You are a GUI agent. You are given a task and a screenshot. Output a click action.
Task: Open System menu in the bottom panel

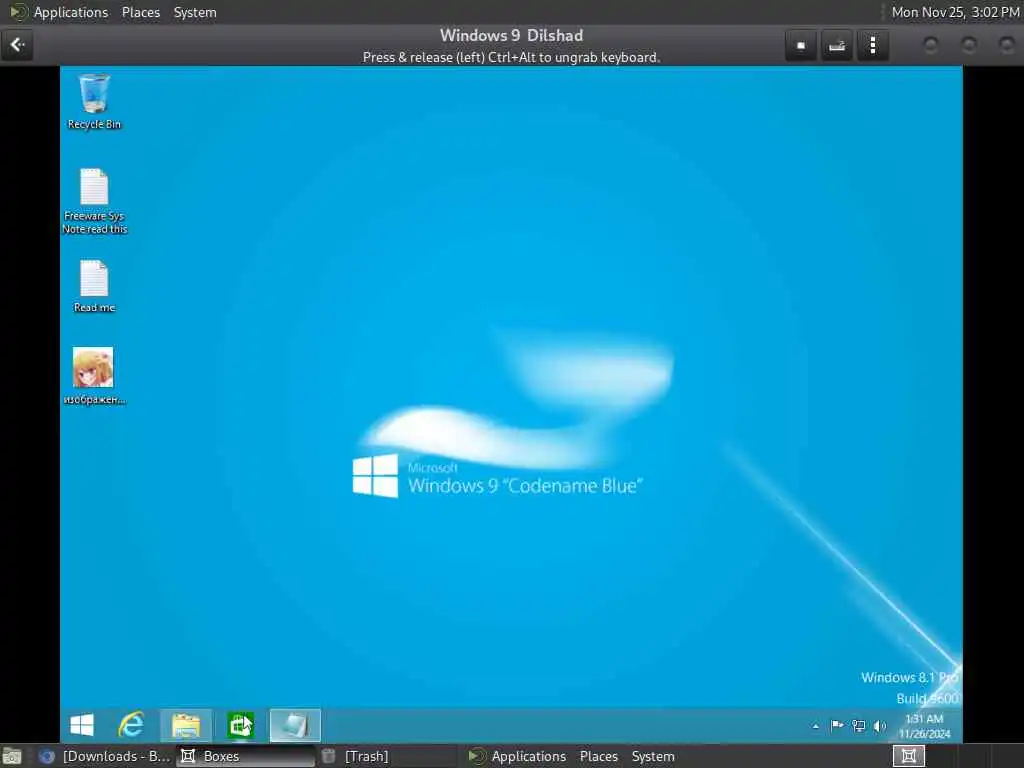652,756
